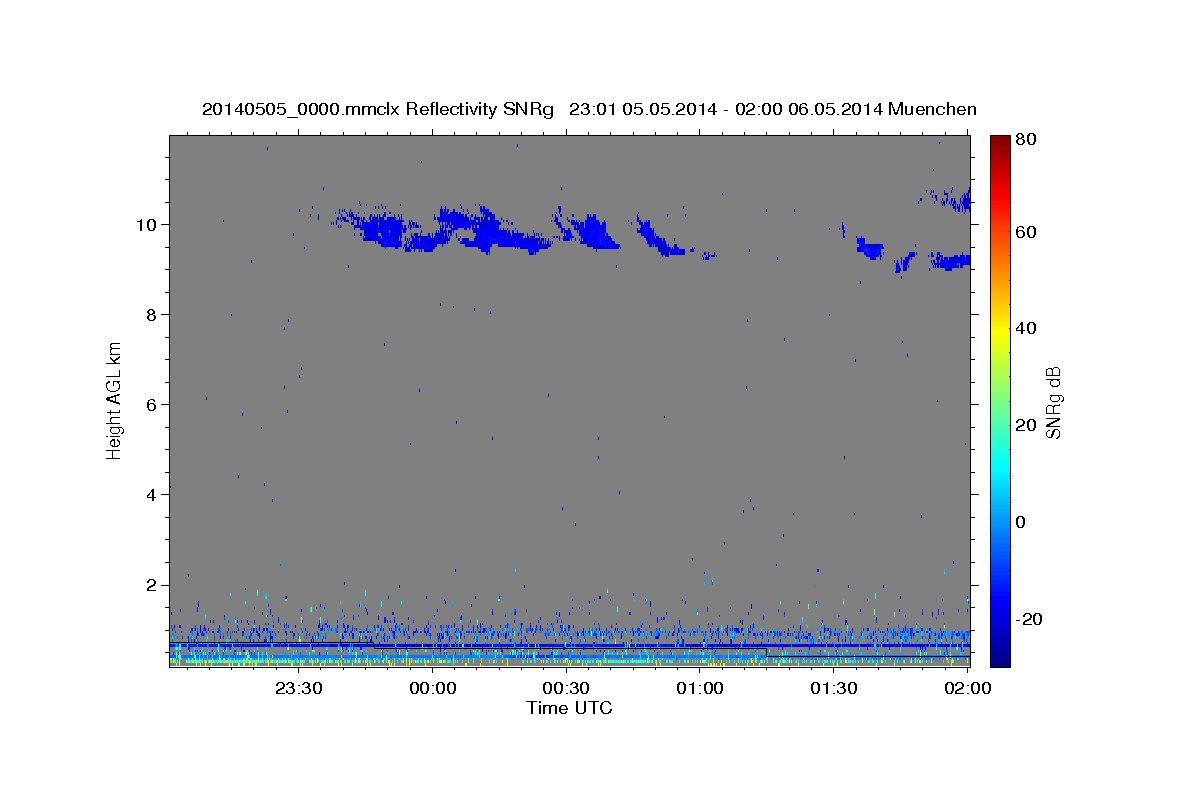Click the 23:30 time tick label
Image resolution: width=1200 pixels, height=800 pixels.
coord(299,688)
